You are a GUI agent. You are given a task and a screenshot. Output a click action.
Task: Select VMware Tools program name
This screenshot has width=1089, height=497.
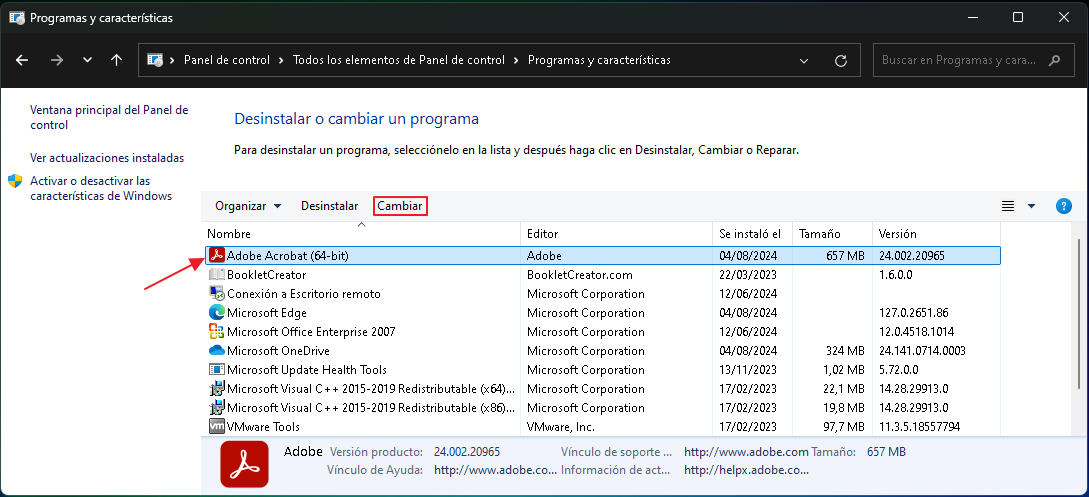coord(263,427)
